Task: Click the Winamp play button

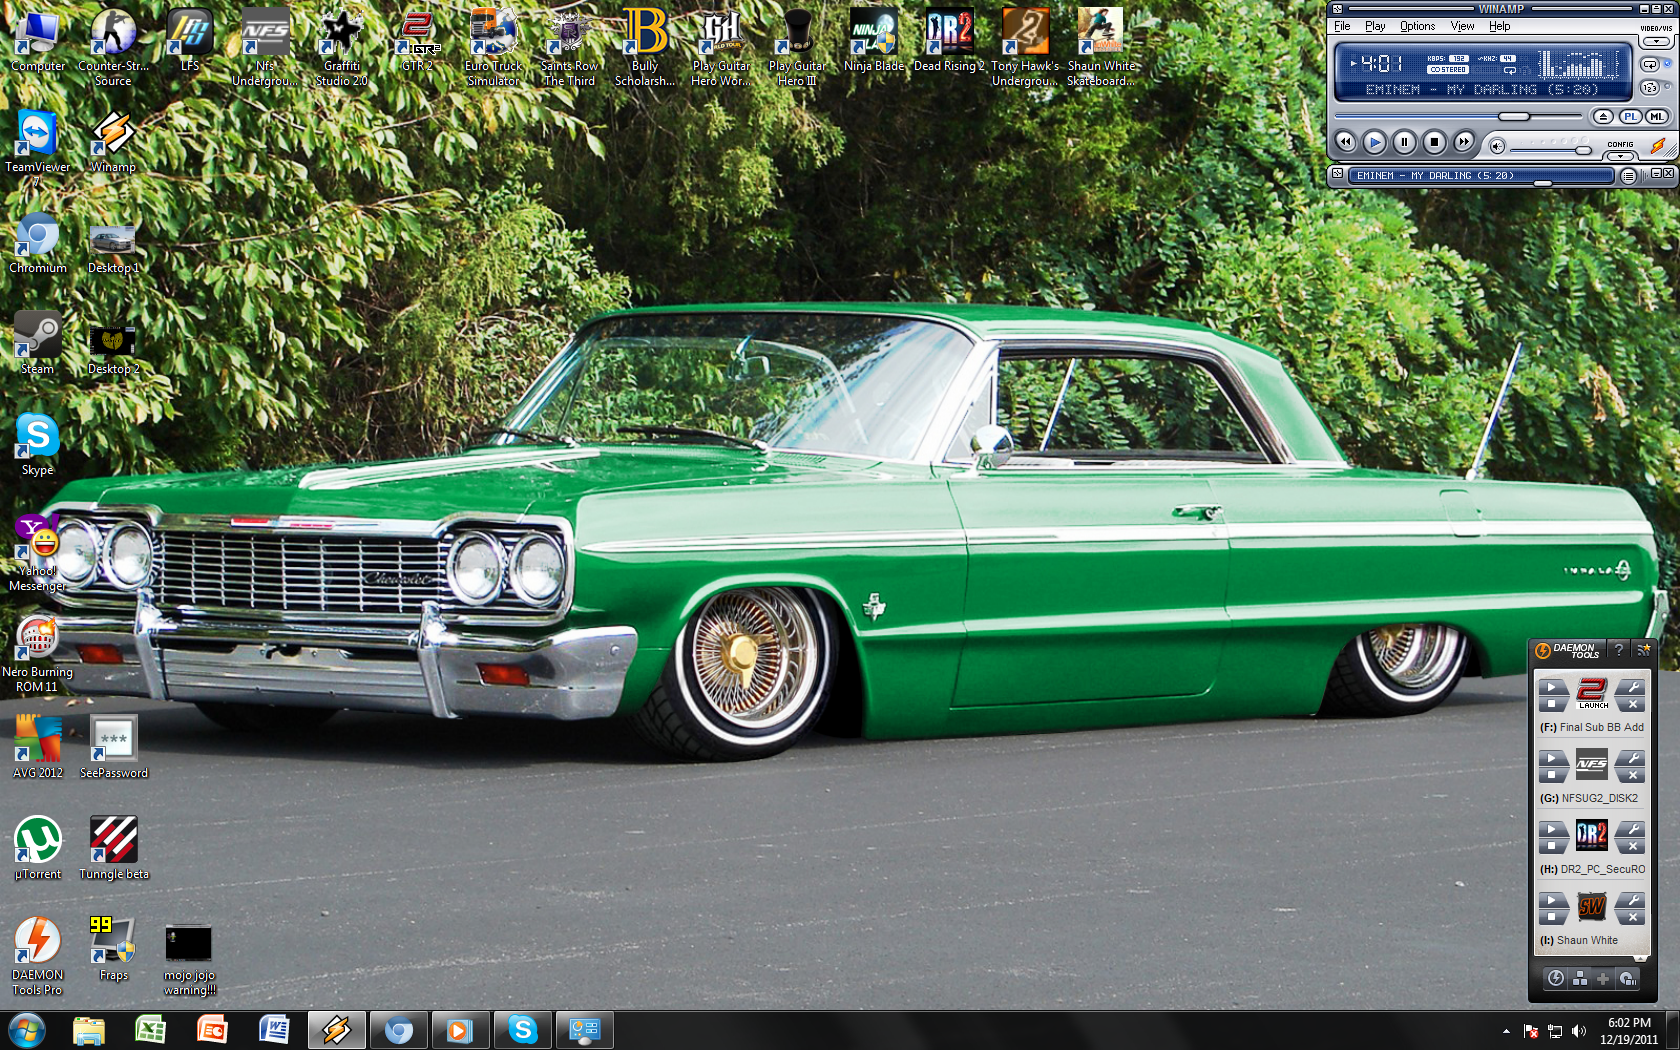Action: coord(1375,142)
